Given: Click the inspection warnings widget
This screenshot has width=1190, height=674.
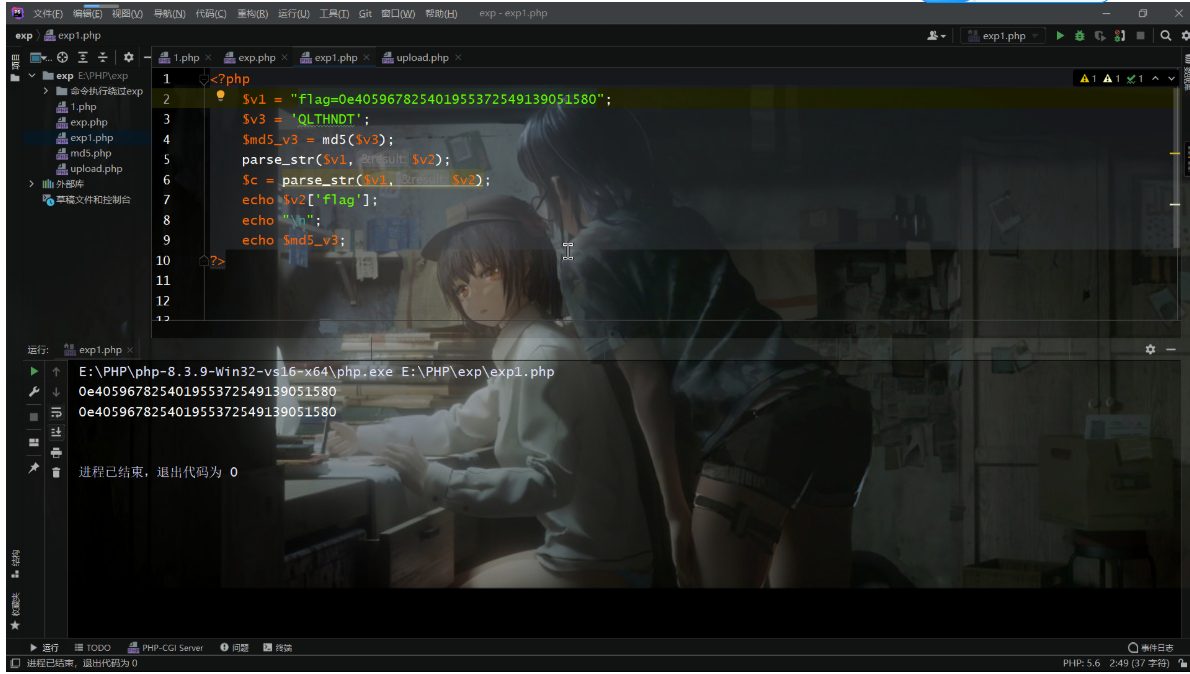Looking at the screenshot, I should [x=1112, y=78].
